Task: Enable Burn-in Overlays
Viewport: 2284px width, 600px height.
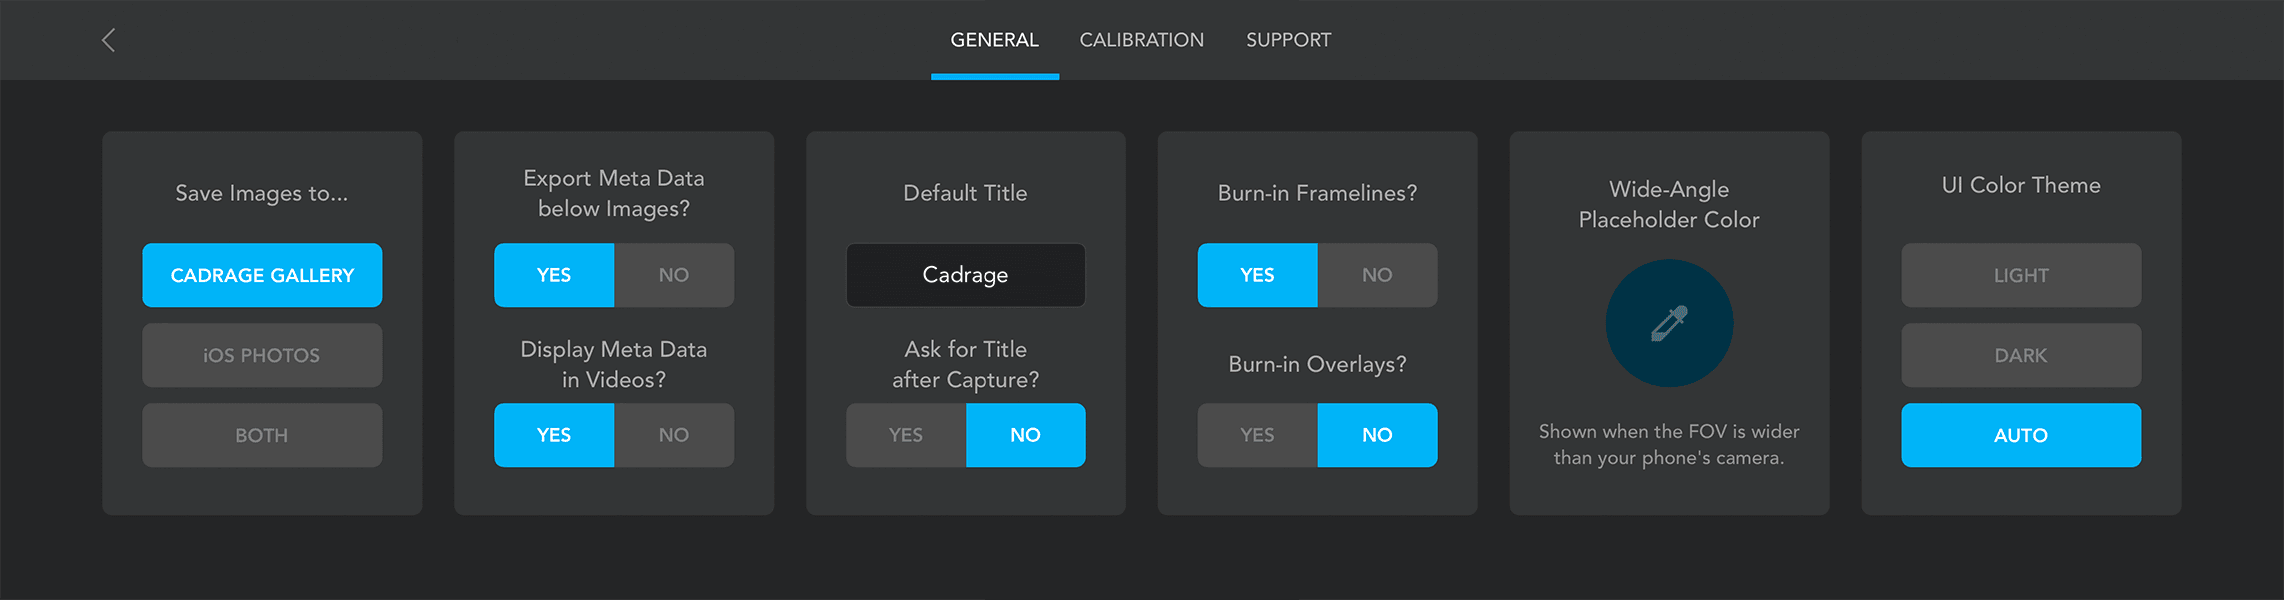Action: [1256, 435]
